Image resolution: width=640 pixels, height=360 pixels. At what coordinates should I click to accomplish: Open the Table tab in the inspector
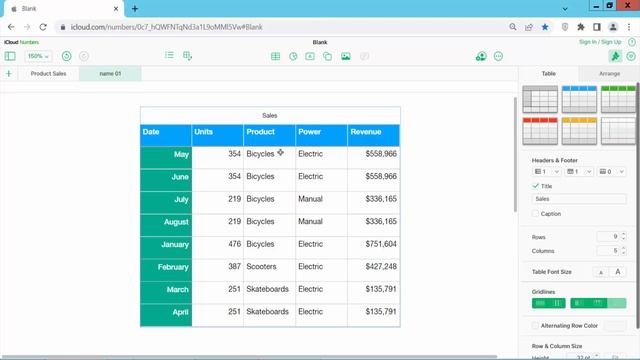coord(549,73)
